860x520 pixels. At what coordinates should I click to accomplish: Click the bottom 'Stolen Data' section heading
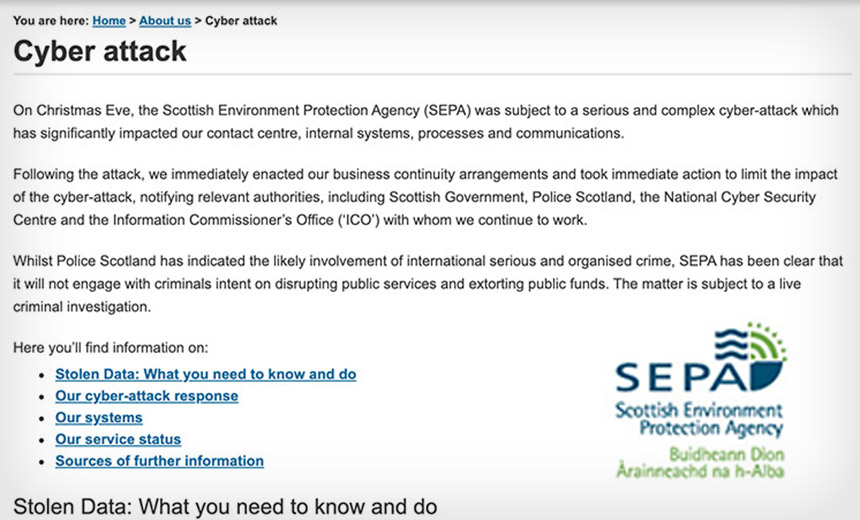225,505
